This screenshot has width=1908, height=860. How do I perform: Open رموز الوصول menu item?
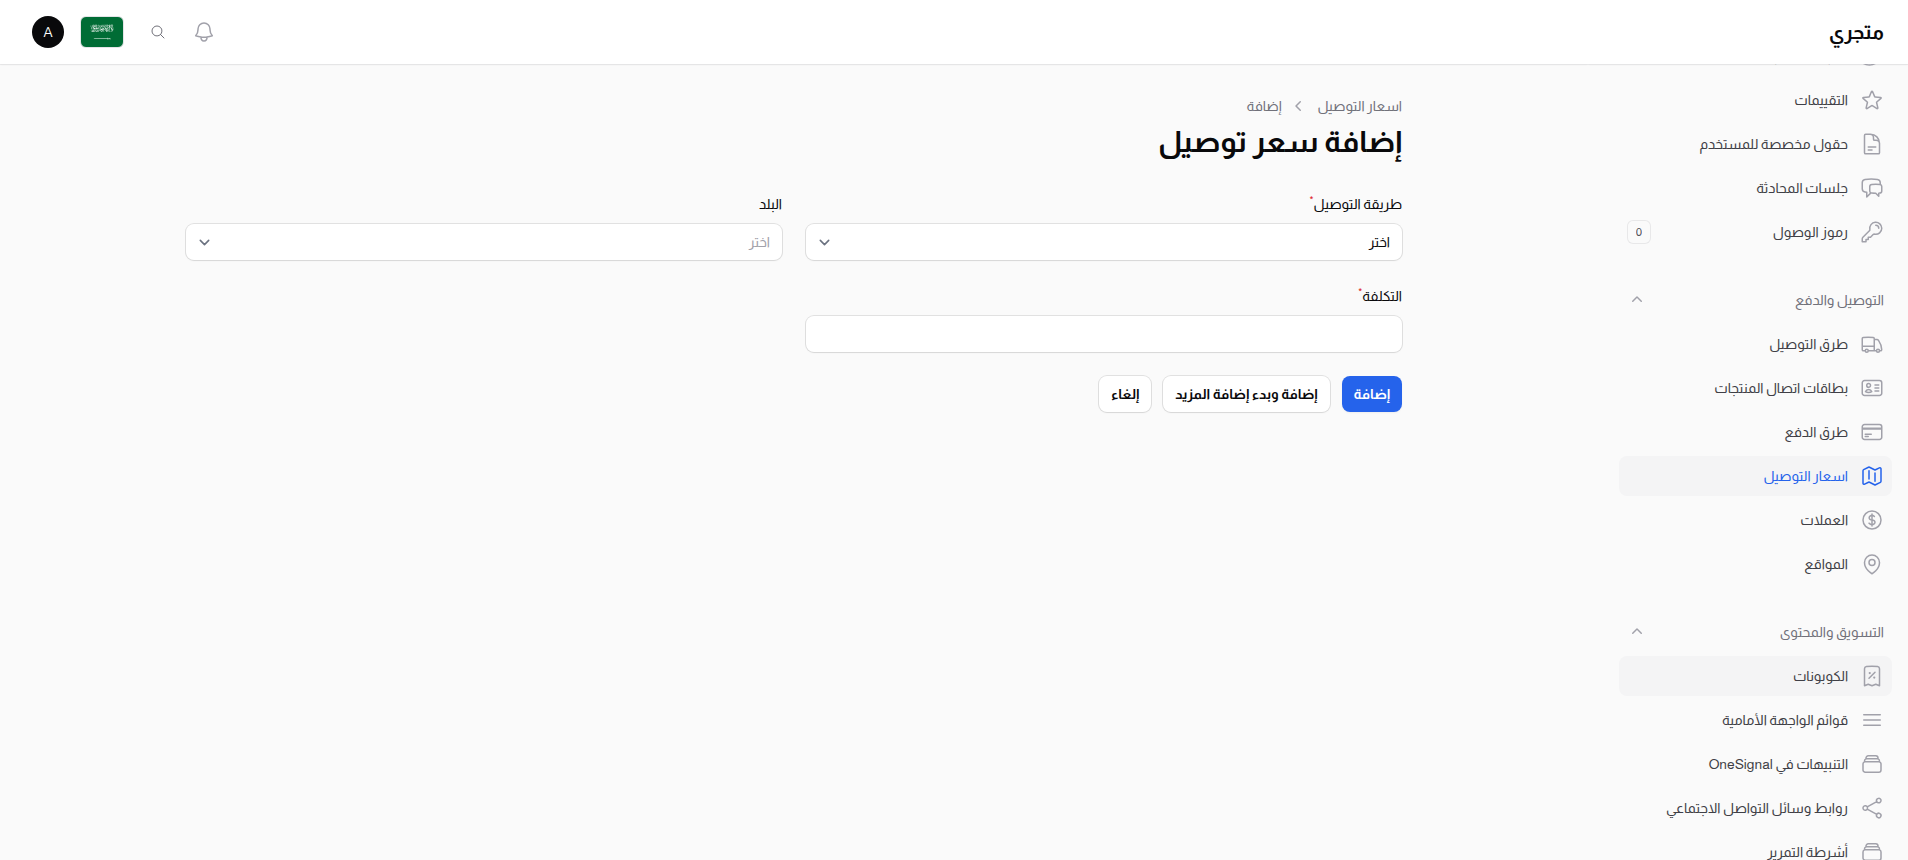[x=1755, y=232]
